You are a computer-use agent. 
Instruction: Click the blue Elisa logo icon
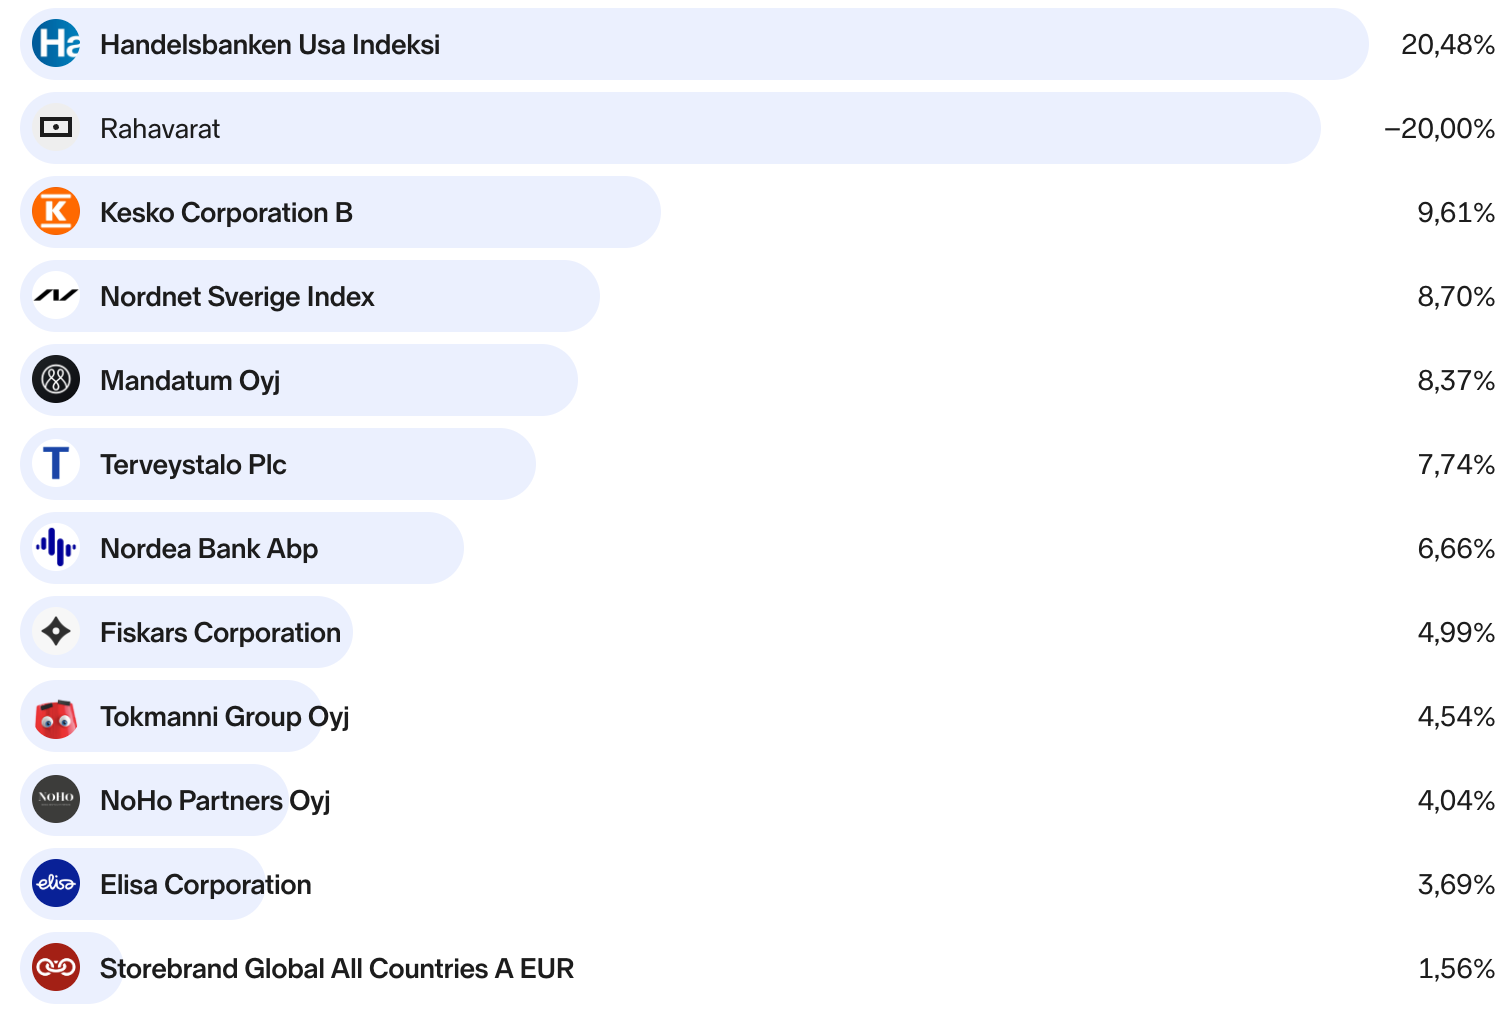pyautogui.click(x=56, y=884)
